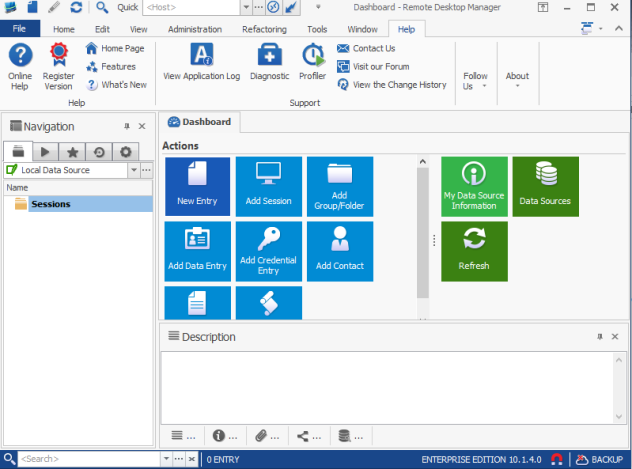Pin the Description panel
Screen dimensions: 632x469
tap(600, 336)
